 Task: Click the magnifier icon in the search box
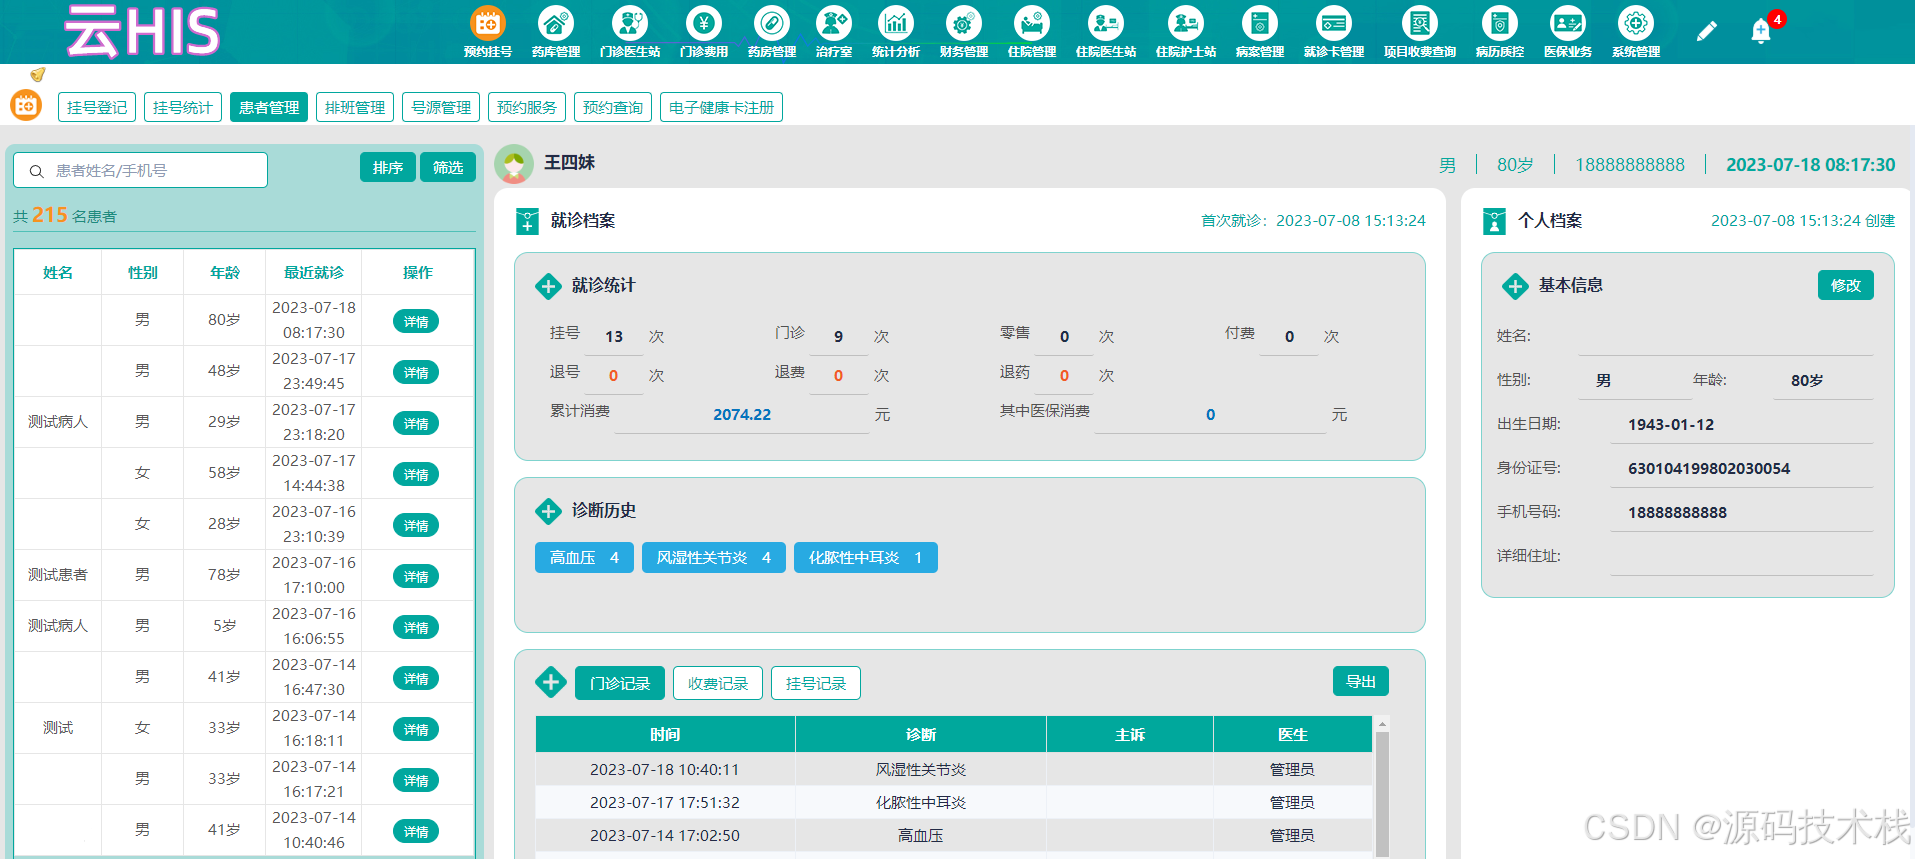37,171
